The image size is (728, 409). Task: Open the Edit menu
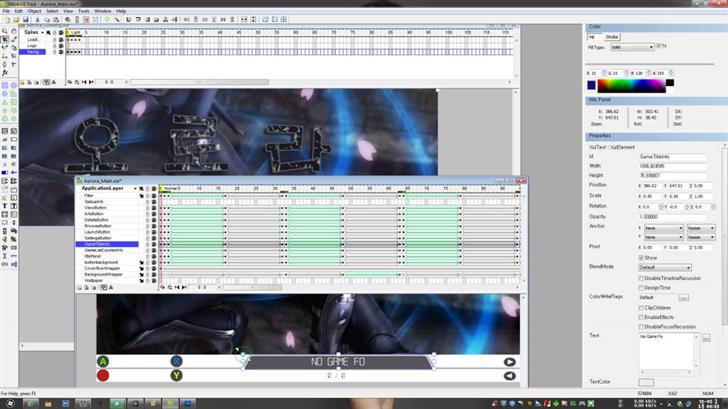pos(19,11)
